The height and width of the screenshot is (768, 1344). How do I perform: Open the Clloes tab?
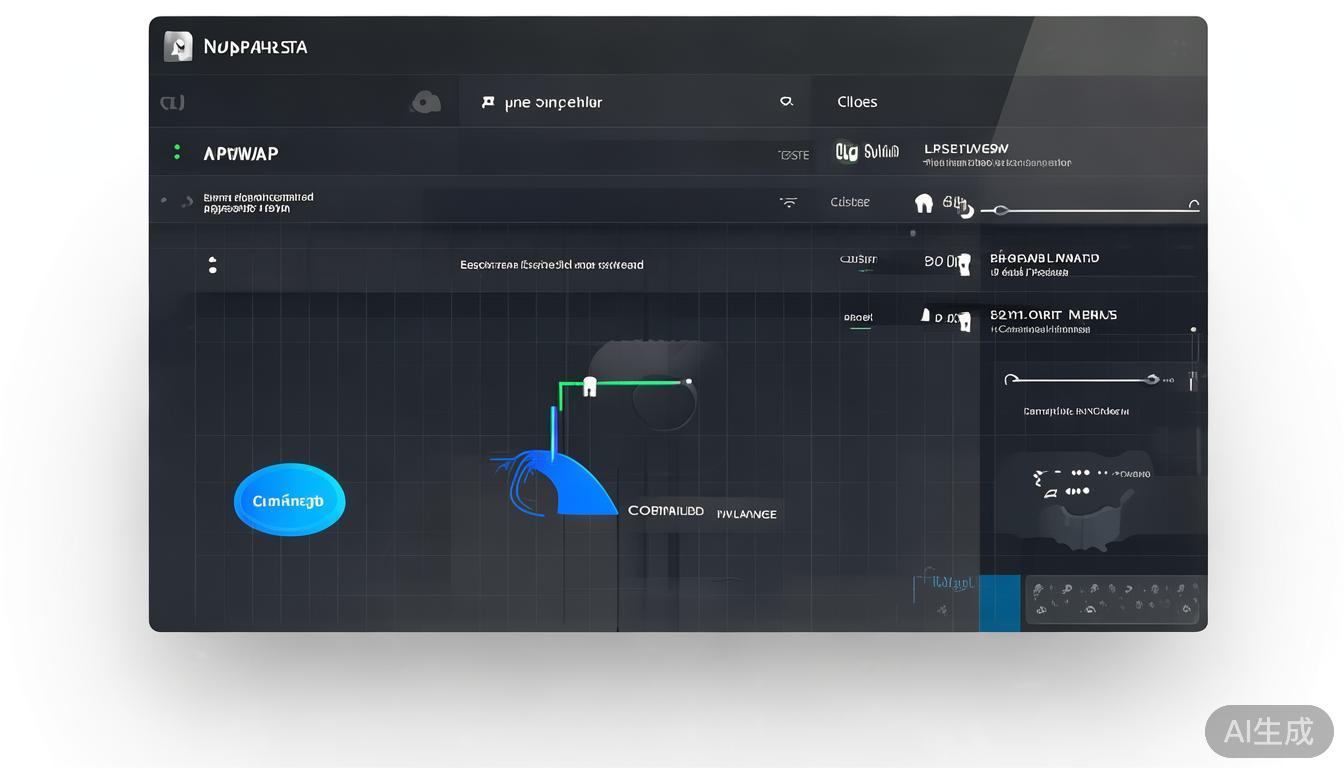[857, 102]
